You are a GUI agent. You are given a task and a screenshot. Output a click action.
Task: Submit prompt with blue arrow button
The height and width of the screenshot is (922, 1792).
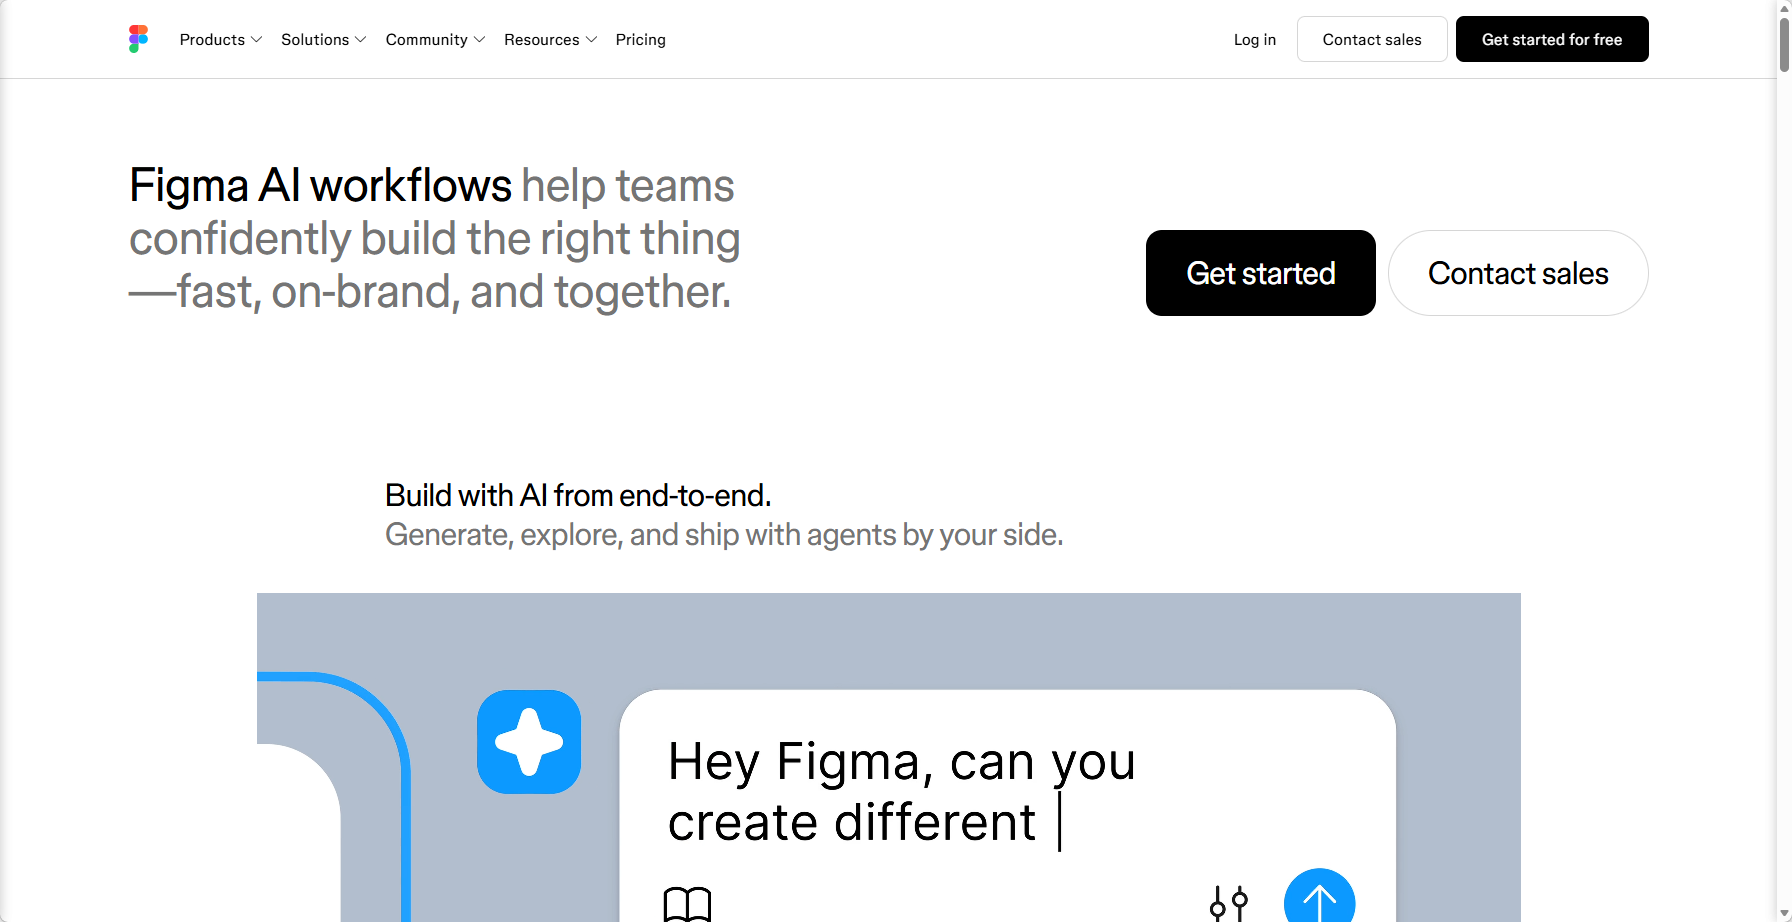click(1320, 897)
